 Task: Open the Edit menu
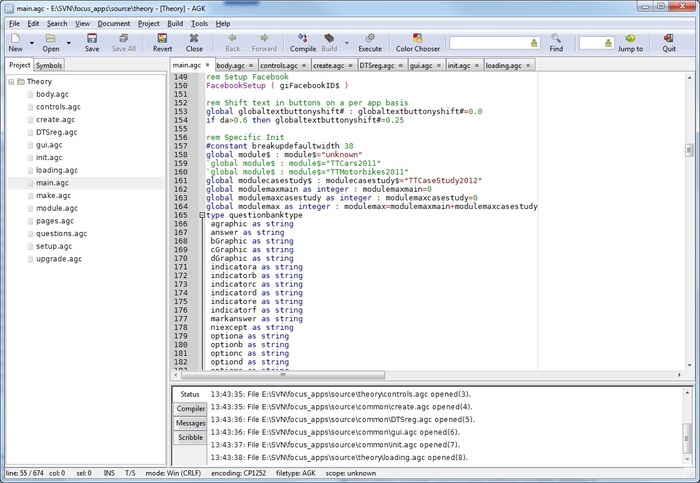(33, 24)
